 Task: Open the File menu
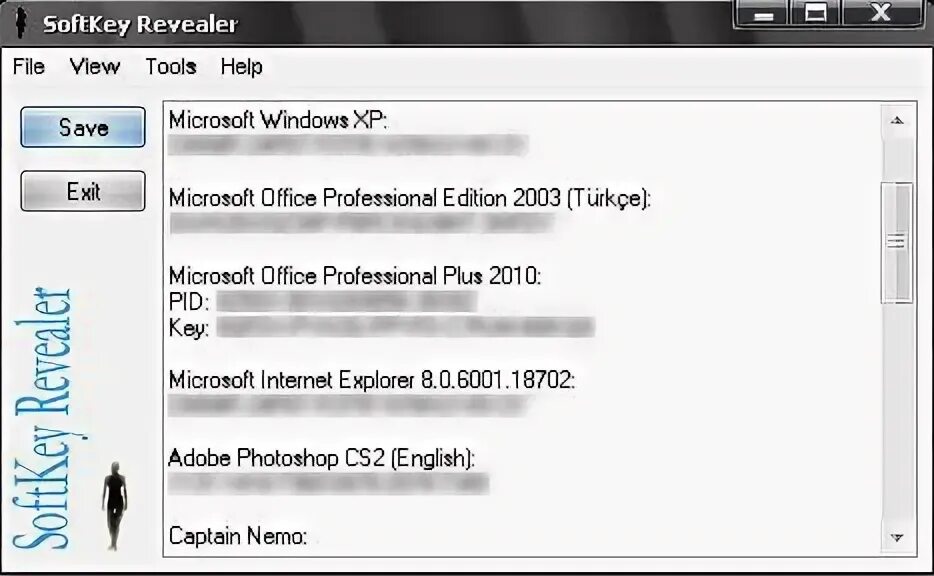29,66
